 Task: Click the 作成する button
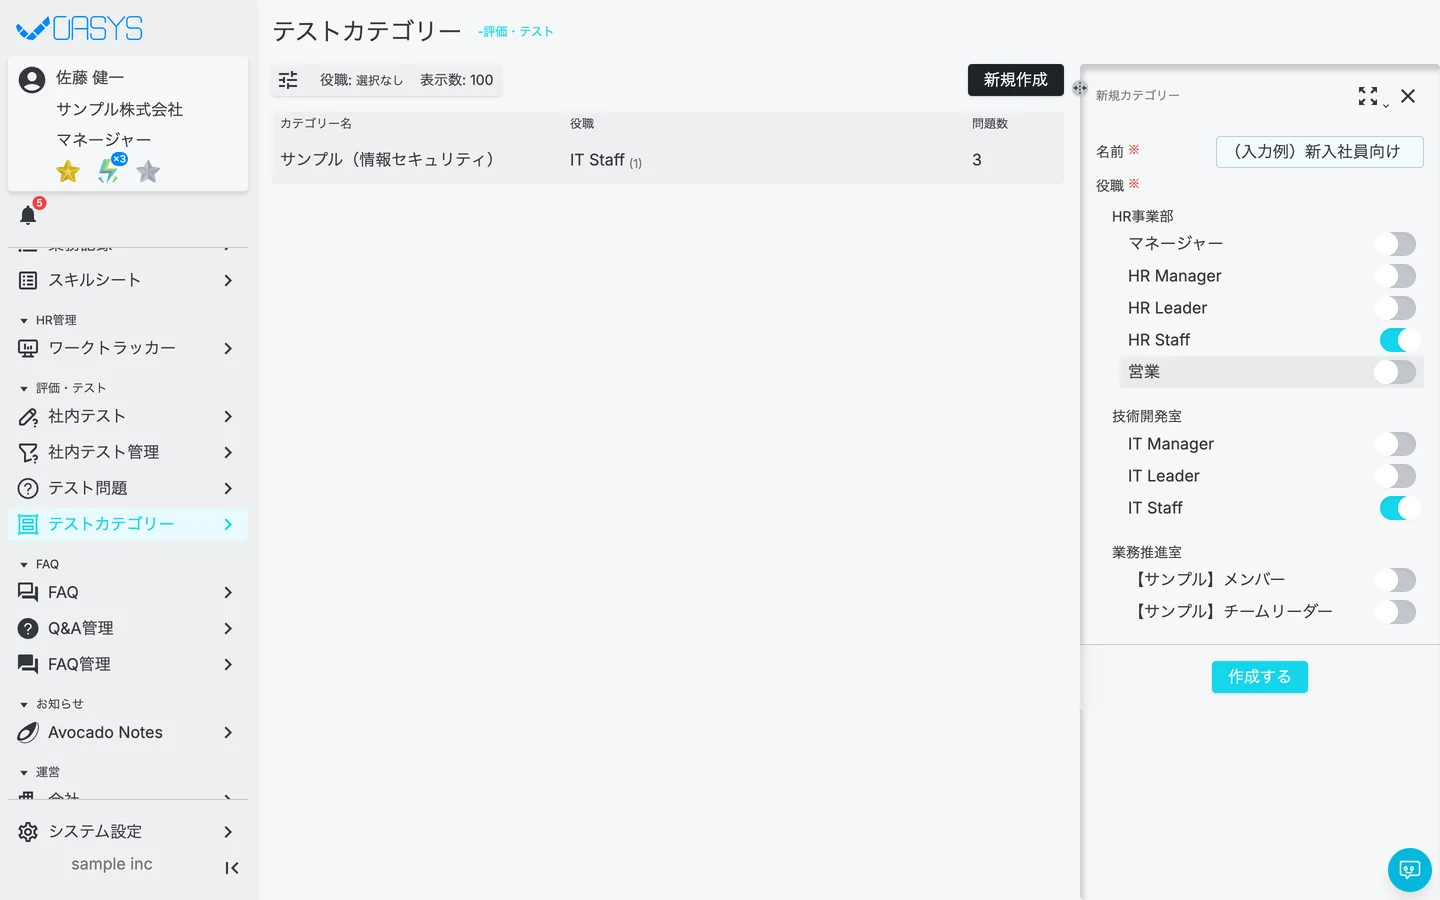[x=1260, y=677]
